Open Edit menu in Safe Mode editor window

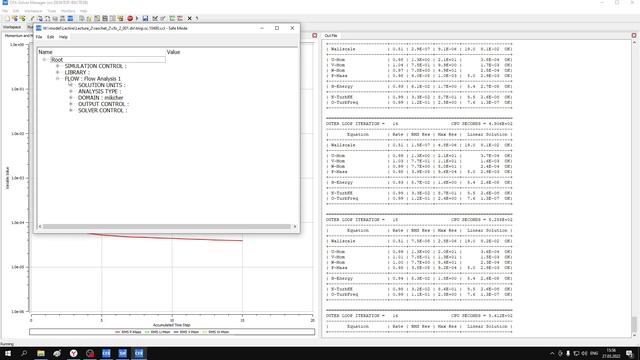point(50,37)
